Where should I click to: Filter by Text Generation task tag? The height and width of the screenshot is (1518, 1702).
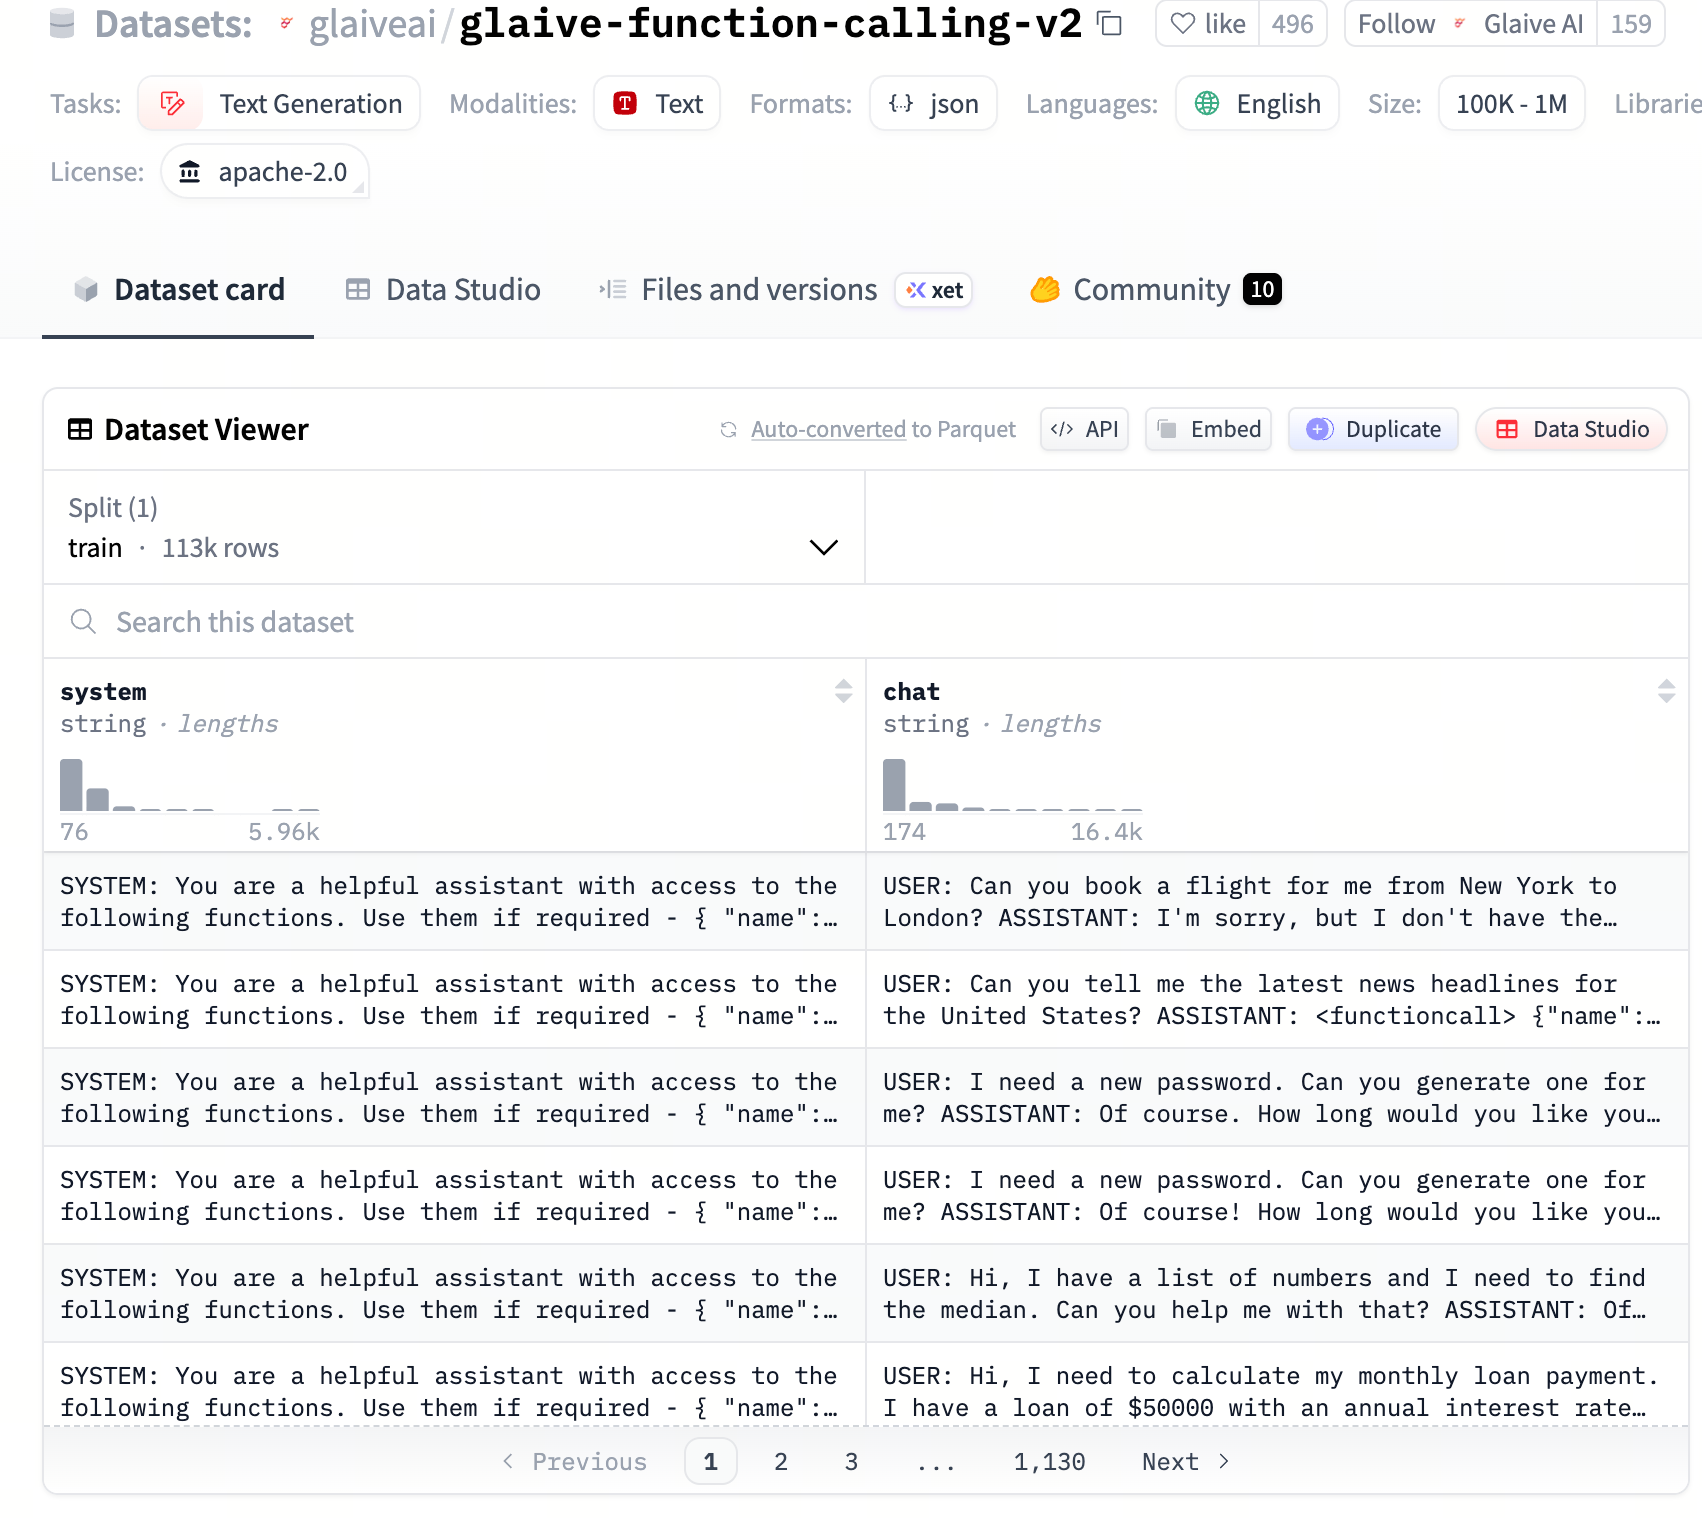point(279,104)
